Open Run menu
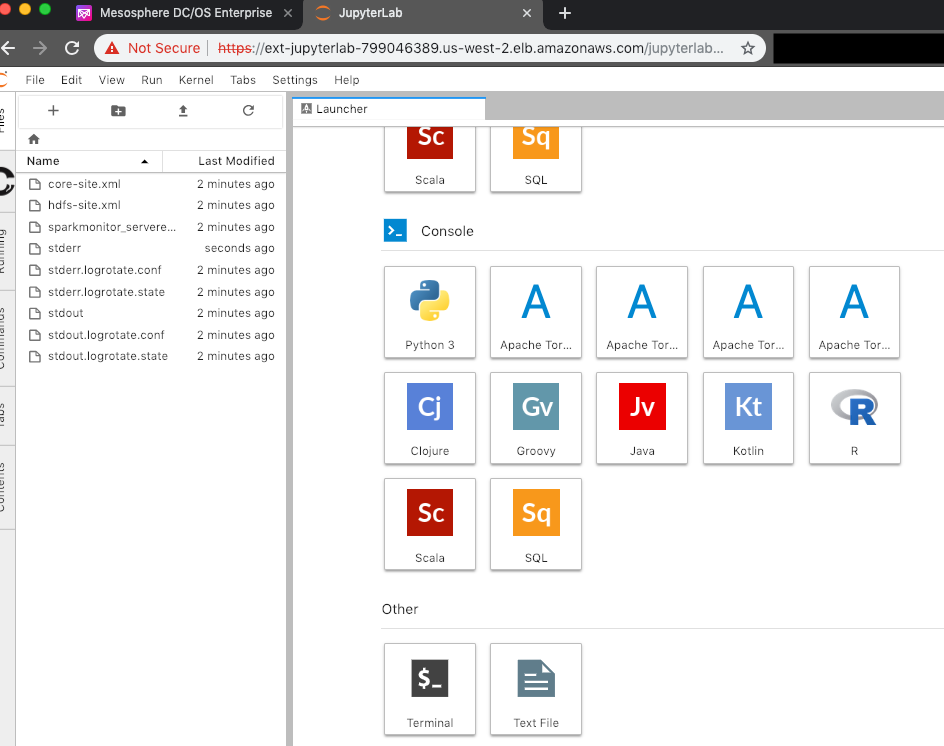944x746 pixels. pyautogui.click(x=152, y=80)
